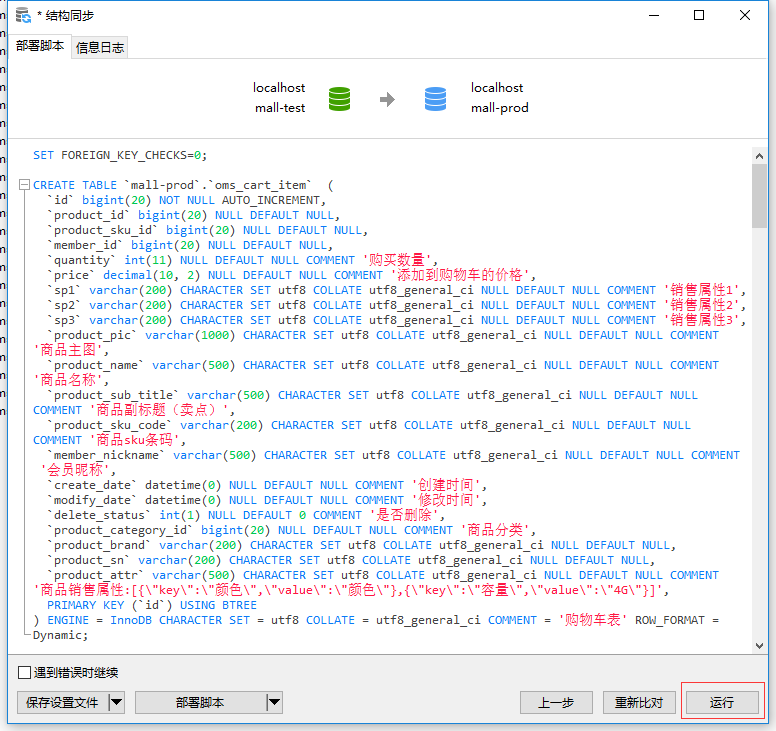
Task: Click the '购买数量' comment text
Action: 397,260
